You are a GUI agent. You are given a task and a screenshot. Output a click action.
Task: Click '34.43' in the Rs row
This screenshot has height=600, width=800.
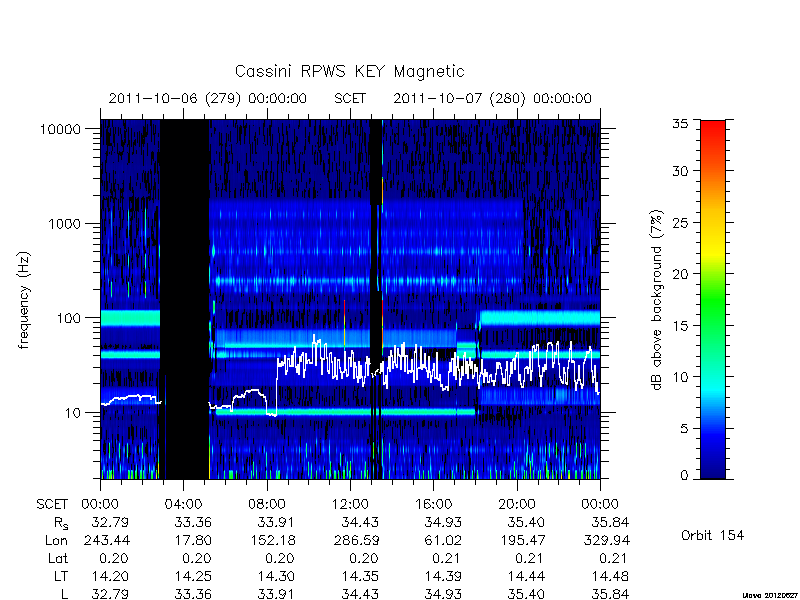click(x=360, y=522)
